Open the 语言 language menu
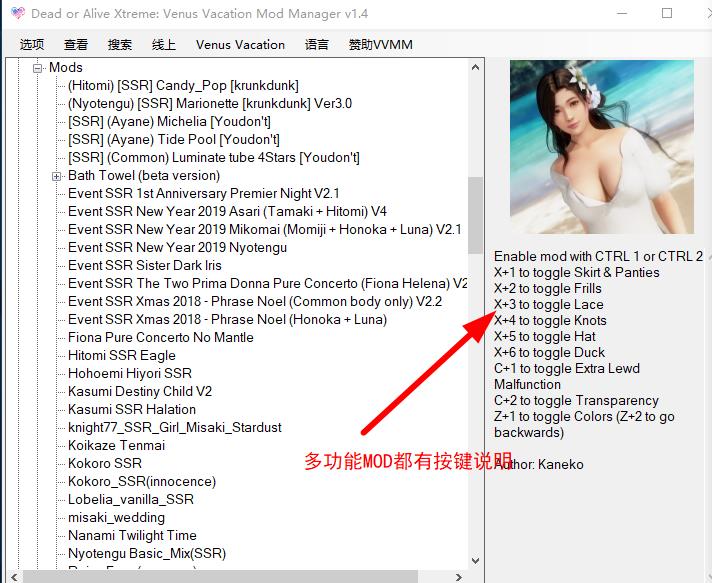 tap(317, 44)
